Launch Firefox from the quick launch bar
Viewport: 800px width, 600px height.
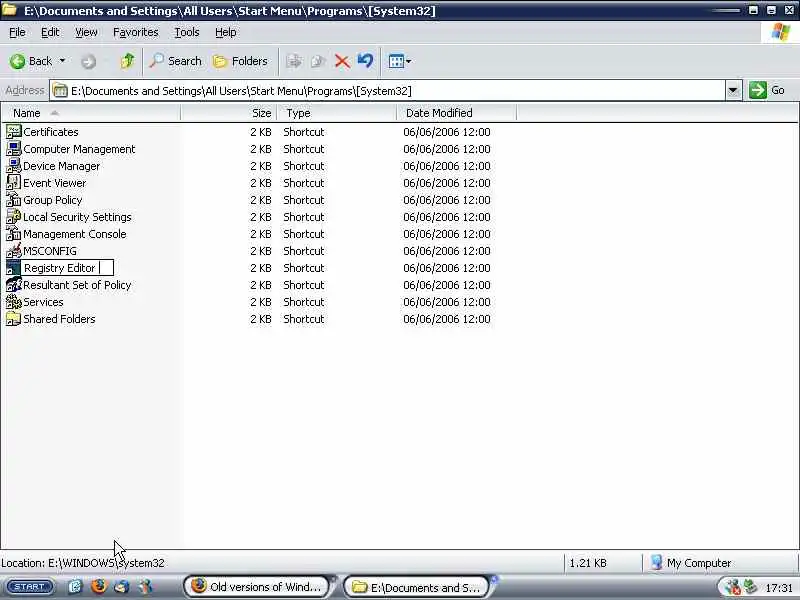coord(98,587)
